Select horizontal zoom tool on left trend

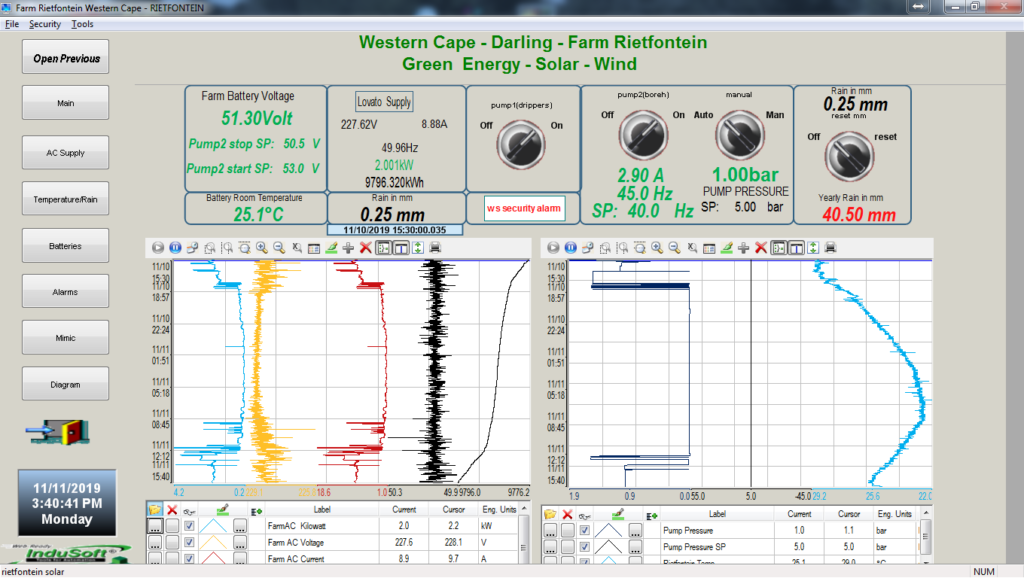[x=227, y=248]
